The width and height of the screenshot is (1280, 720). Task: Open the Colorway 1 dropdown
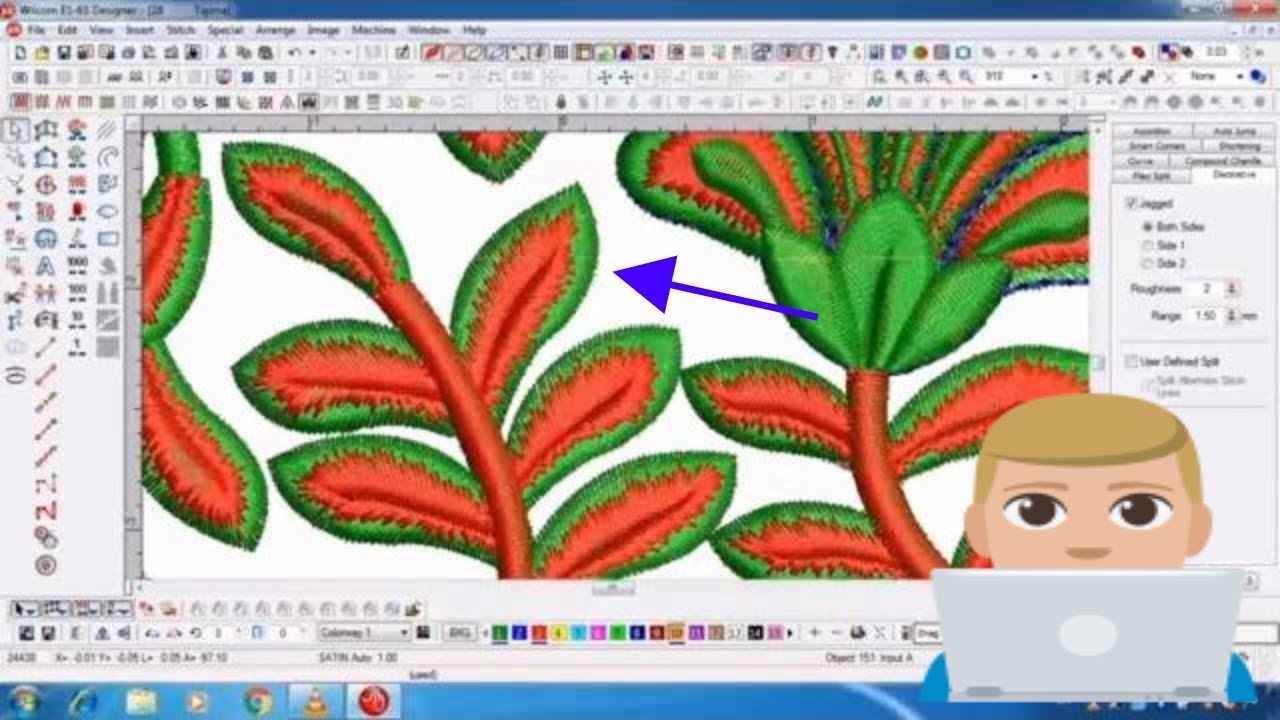click(364, 633)
